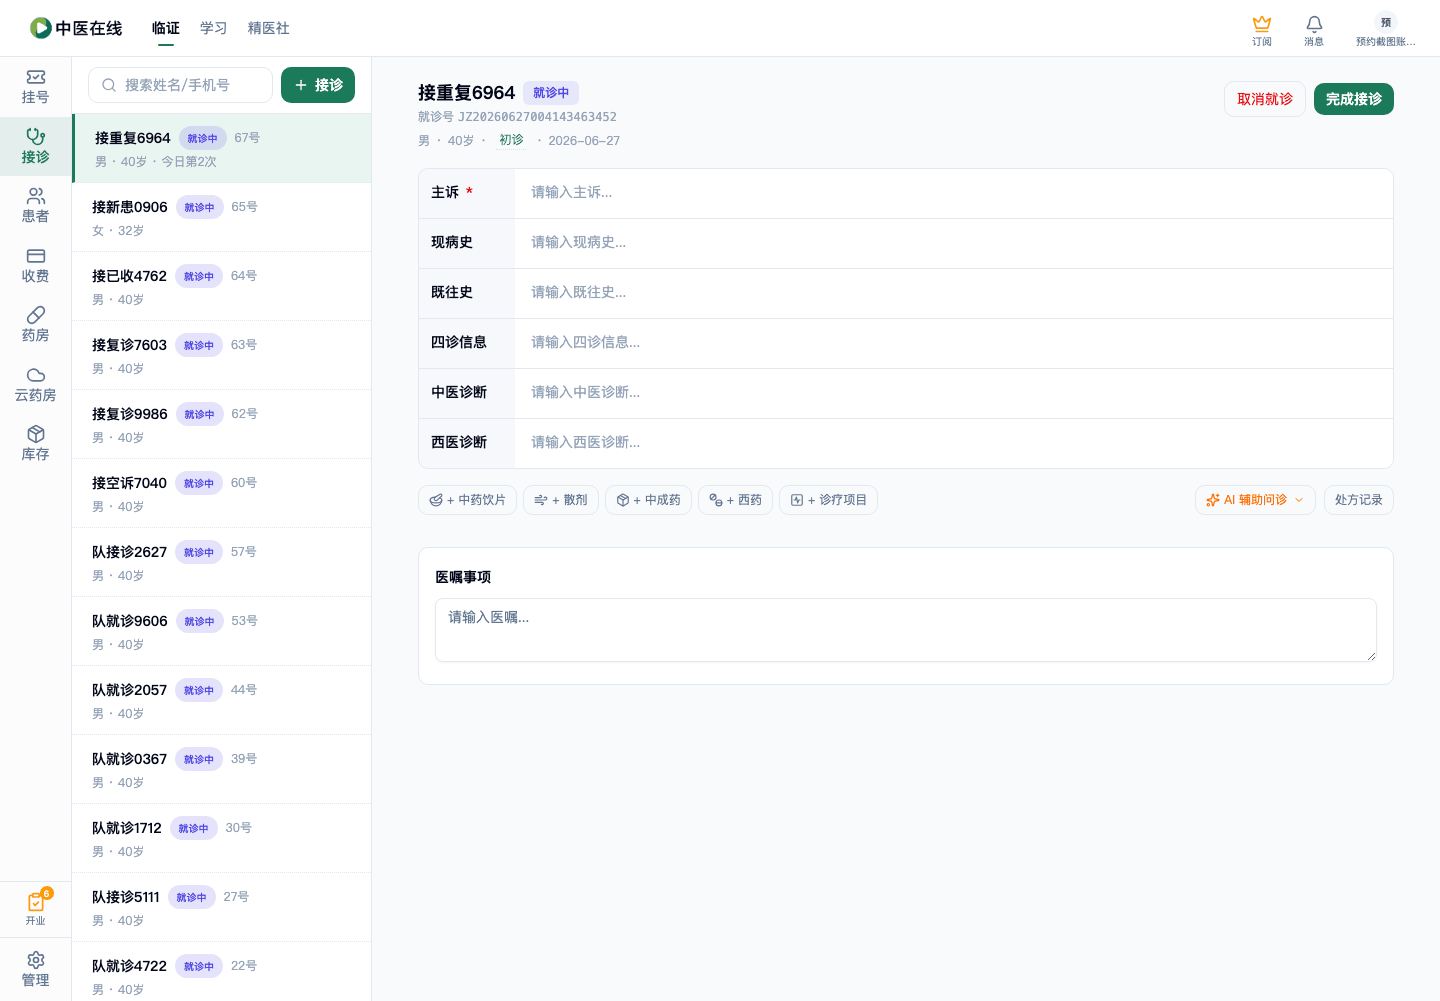Image resolution: width=1440 pixels, height=1001 pixels.
Task: Click the 完成接诊 button
Action: [x=1354, y=99]
